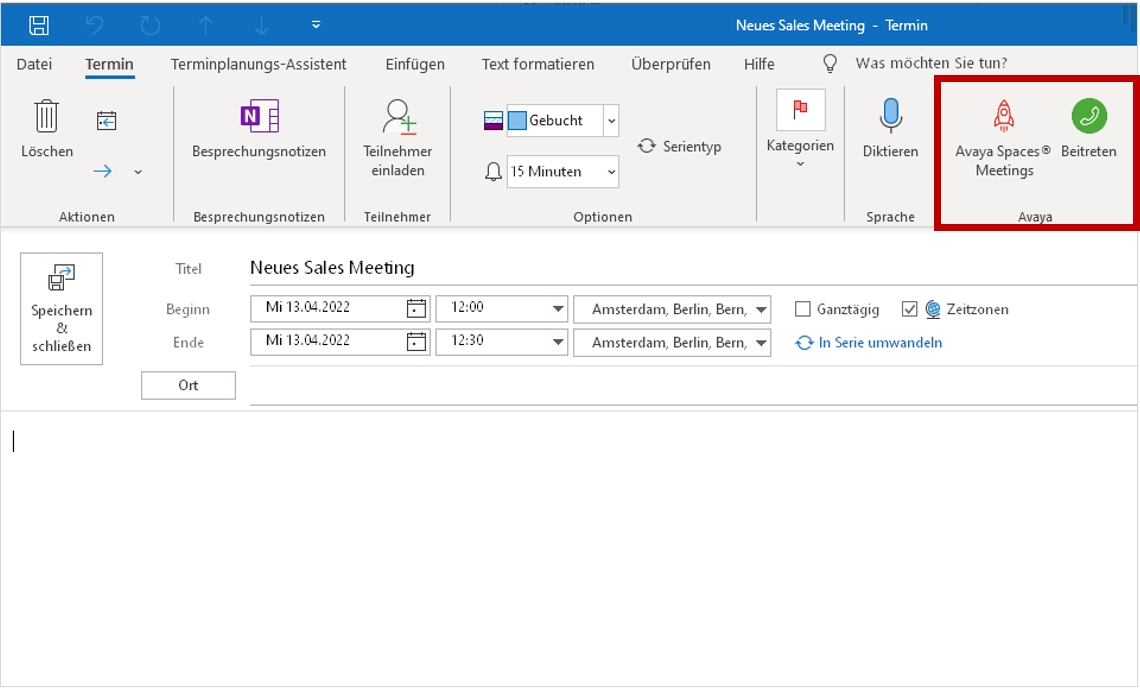Image resolution: width=1140 pixels, height=690 pixels.
Task: Open the Beginn date picker calendar icon
Action: (416, 308)
